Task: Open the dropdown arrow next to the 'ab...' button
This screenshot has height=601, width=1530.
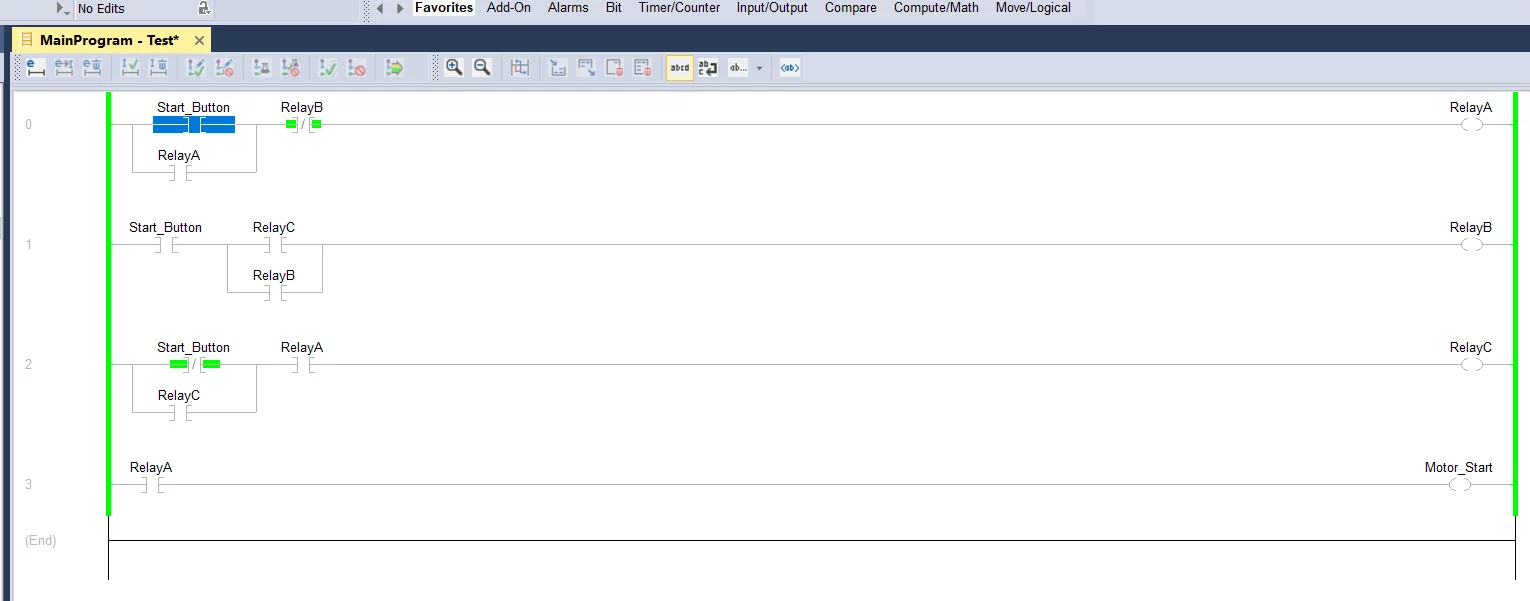Action: coord(759,68)
